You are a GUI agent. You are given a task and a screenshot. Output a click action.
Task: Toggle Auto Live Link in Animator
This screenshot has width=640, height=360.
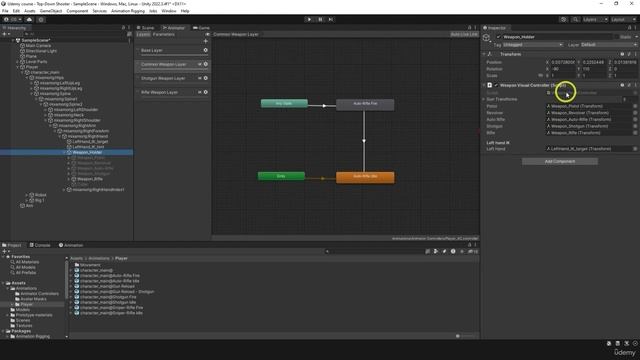[464, 34]
